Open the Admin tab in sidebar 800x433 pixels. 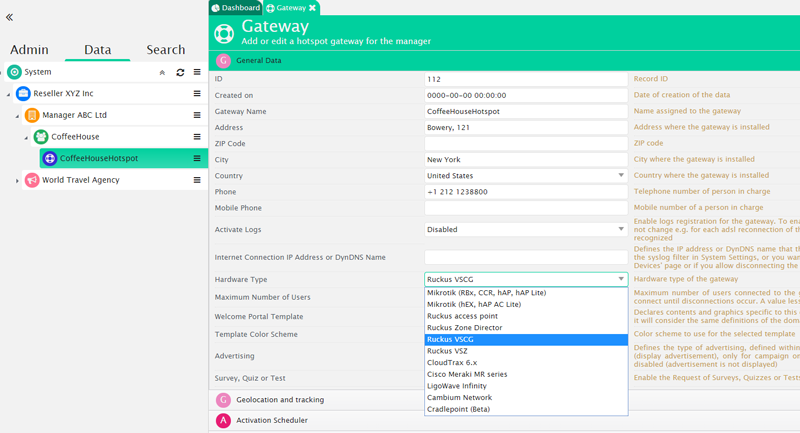click(x=29, y=50)
